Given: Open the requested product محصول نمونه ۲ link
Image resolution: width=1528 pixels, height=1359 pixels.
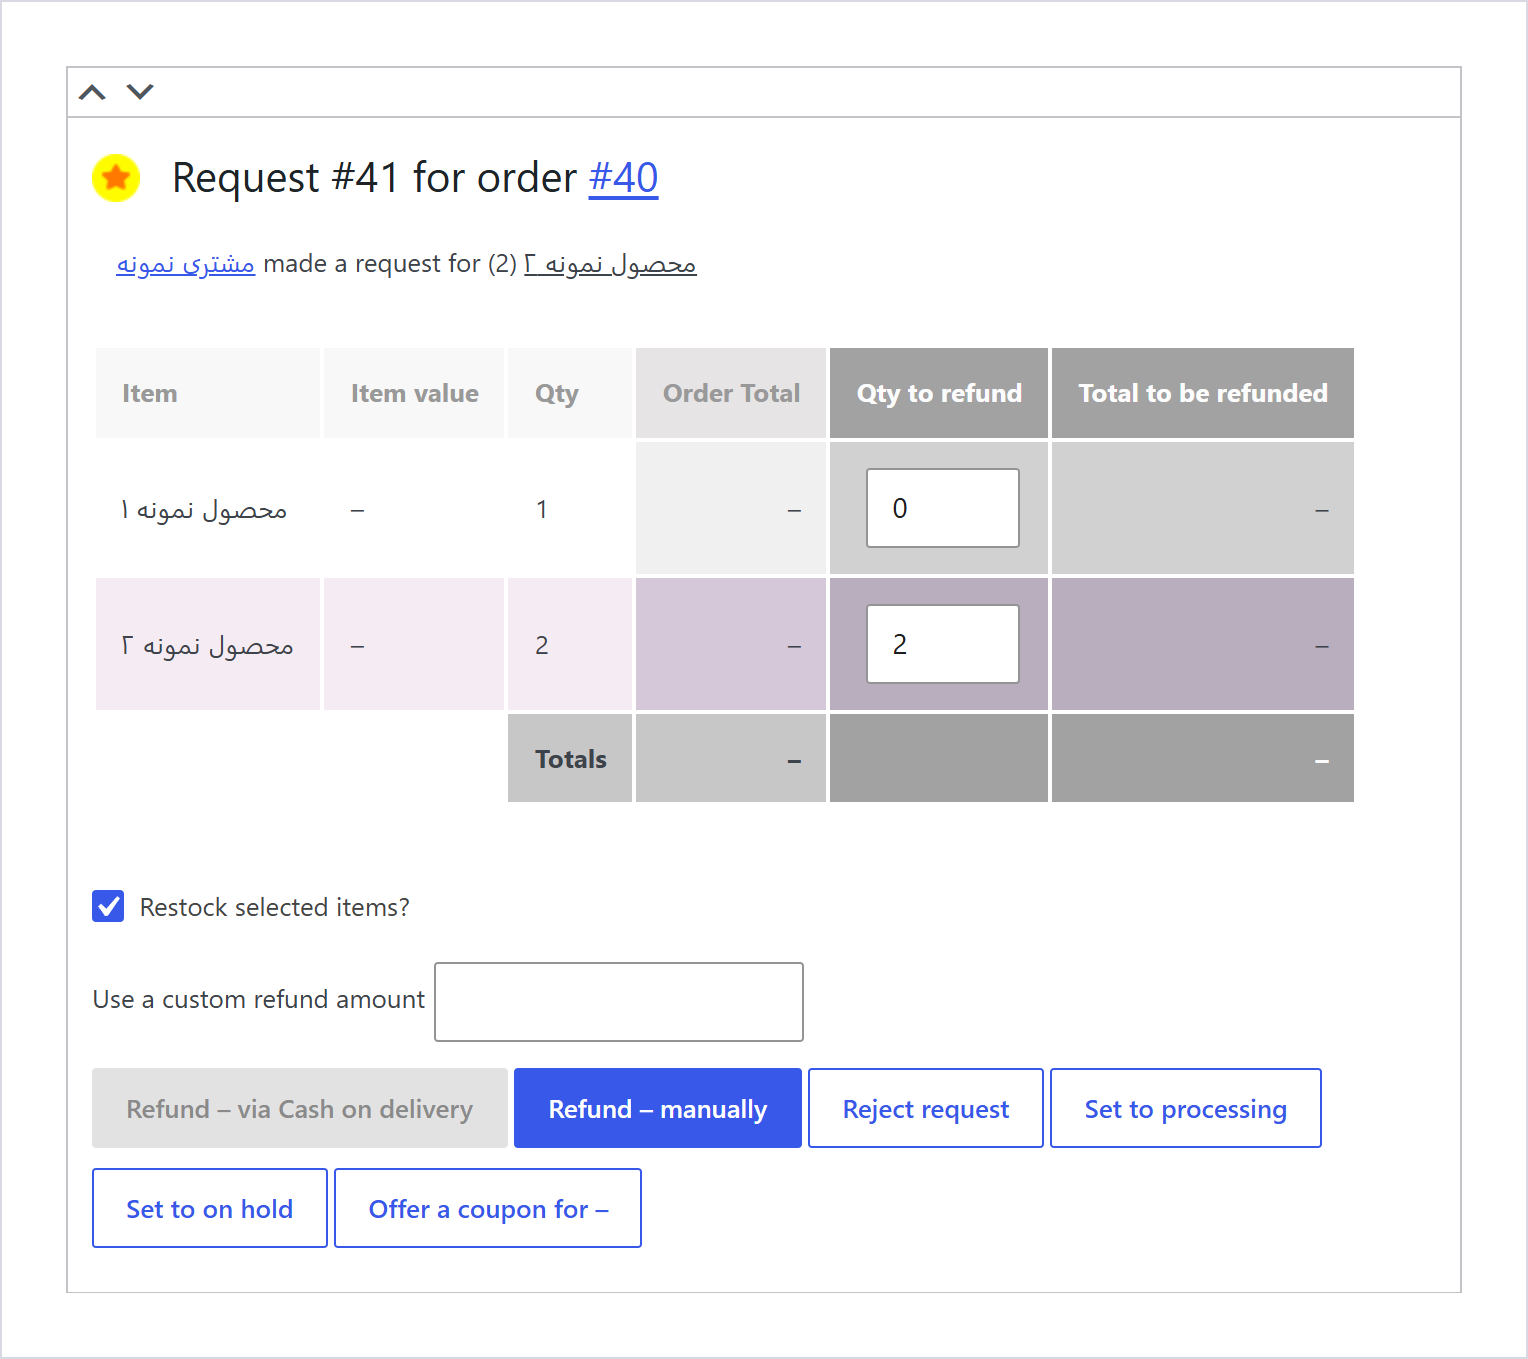Looking at the screenshot, I should point(610,264).
